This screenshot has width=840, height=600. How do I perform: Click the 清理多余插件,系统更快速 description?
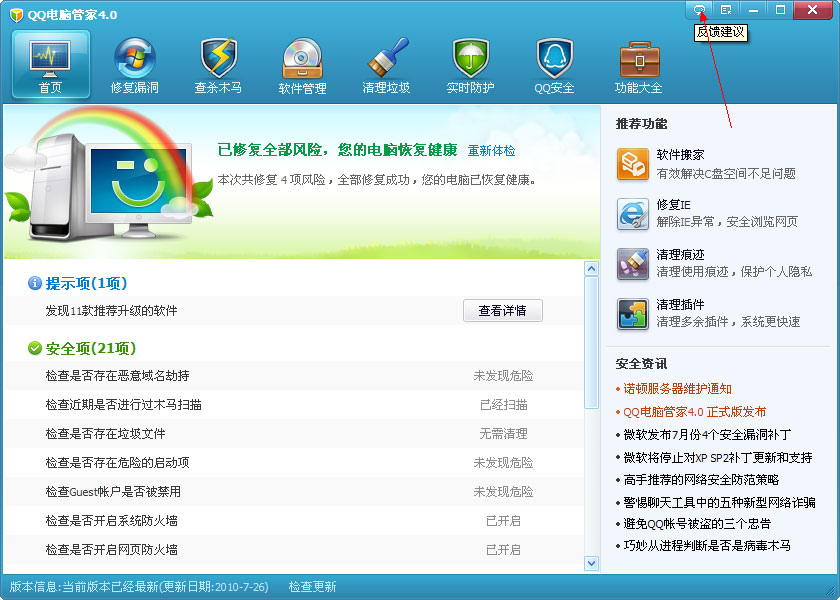(x=729, y=321)
